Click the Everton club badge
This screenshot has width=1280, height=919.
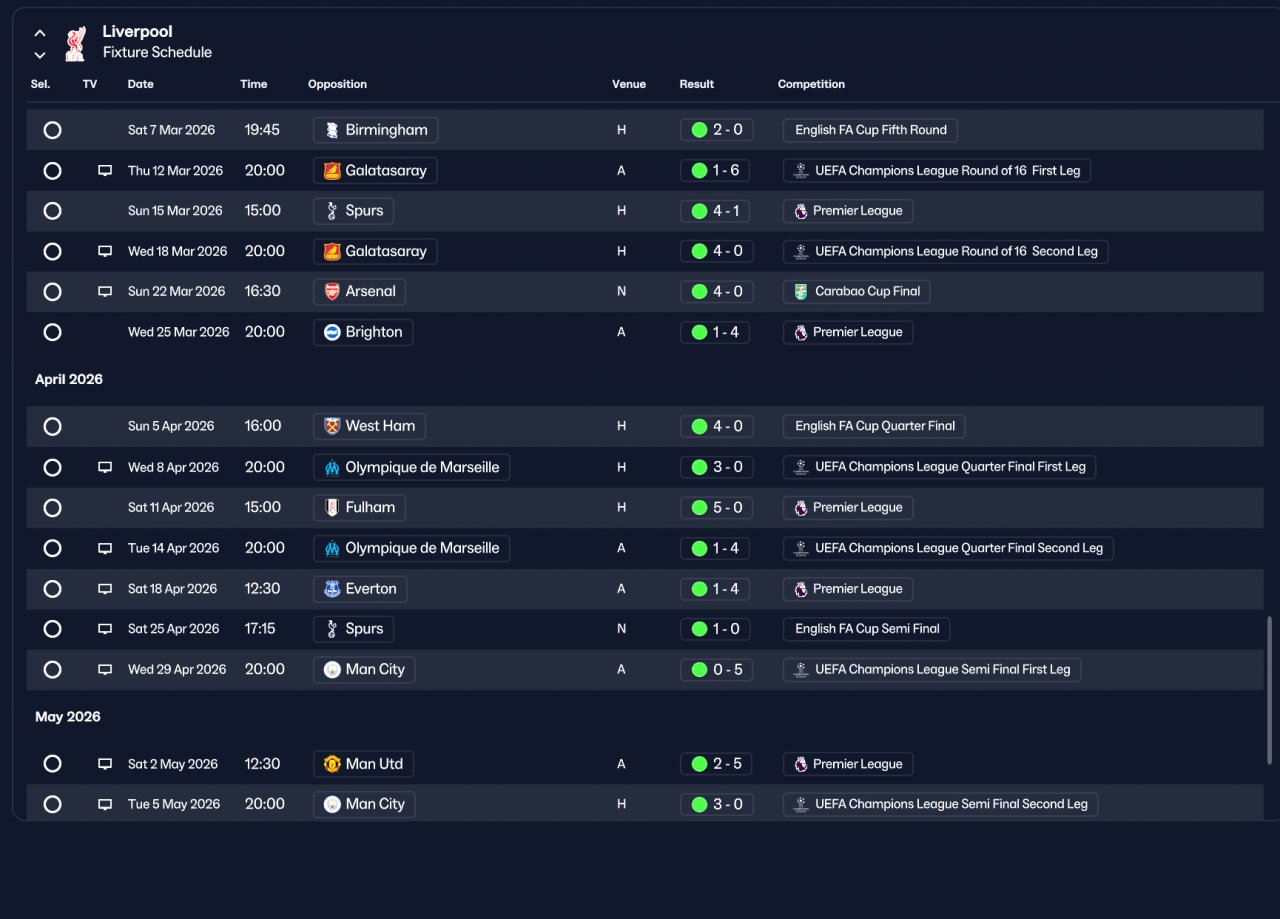click(332, 589)
